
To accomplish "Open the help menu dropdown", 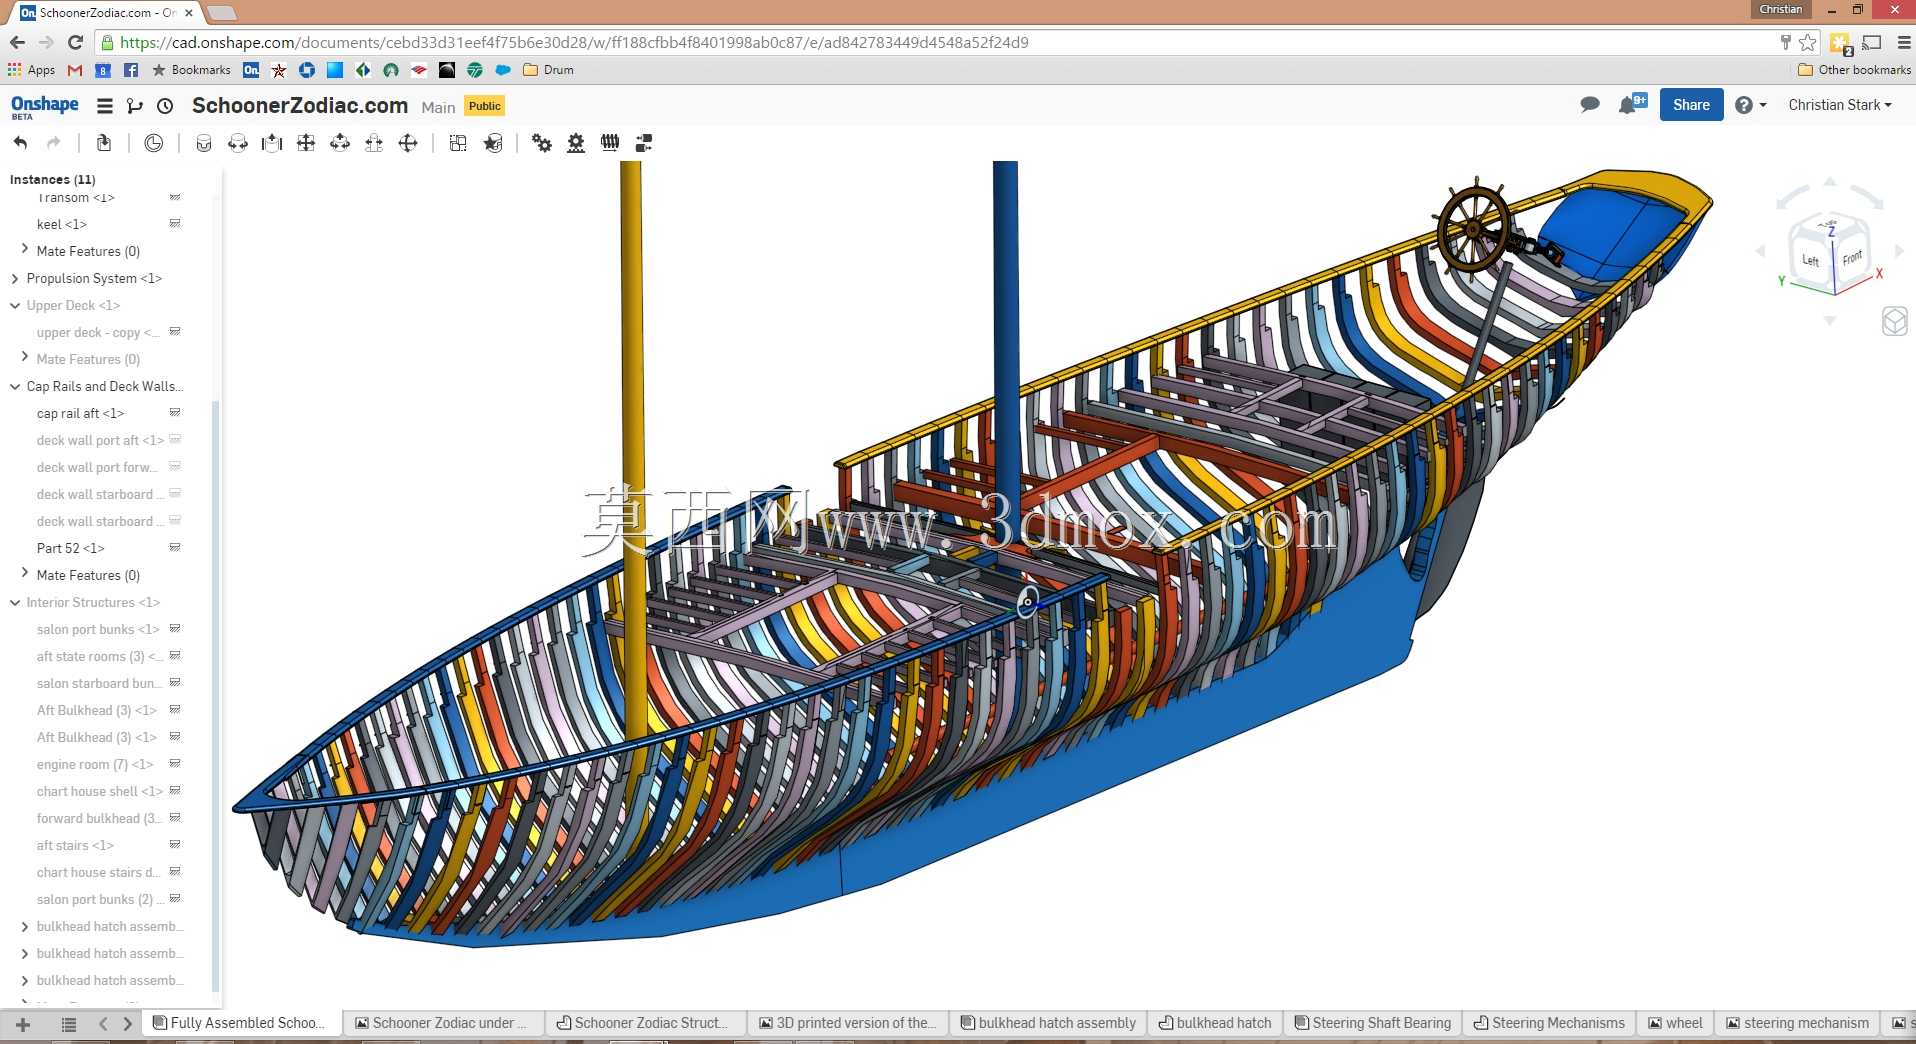I will [x=1750, y=105].
